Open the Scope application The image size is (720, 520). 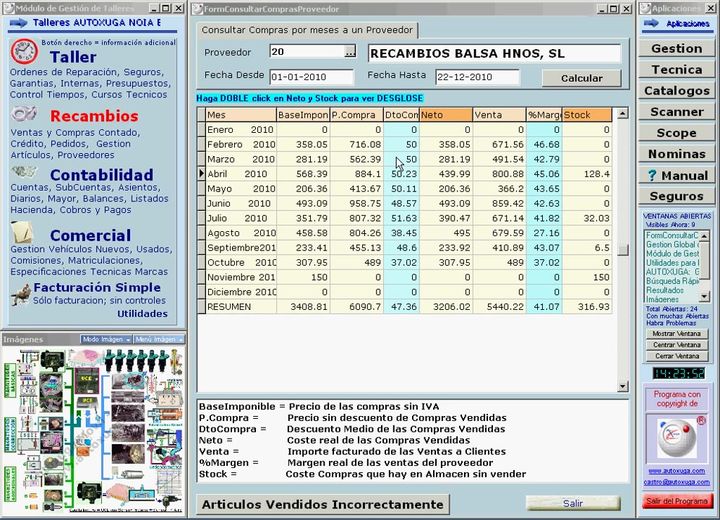click(676, 133)
